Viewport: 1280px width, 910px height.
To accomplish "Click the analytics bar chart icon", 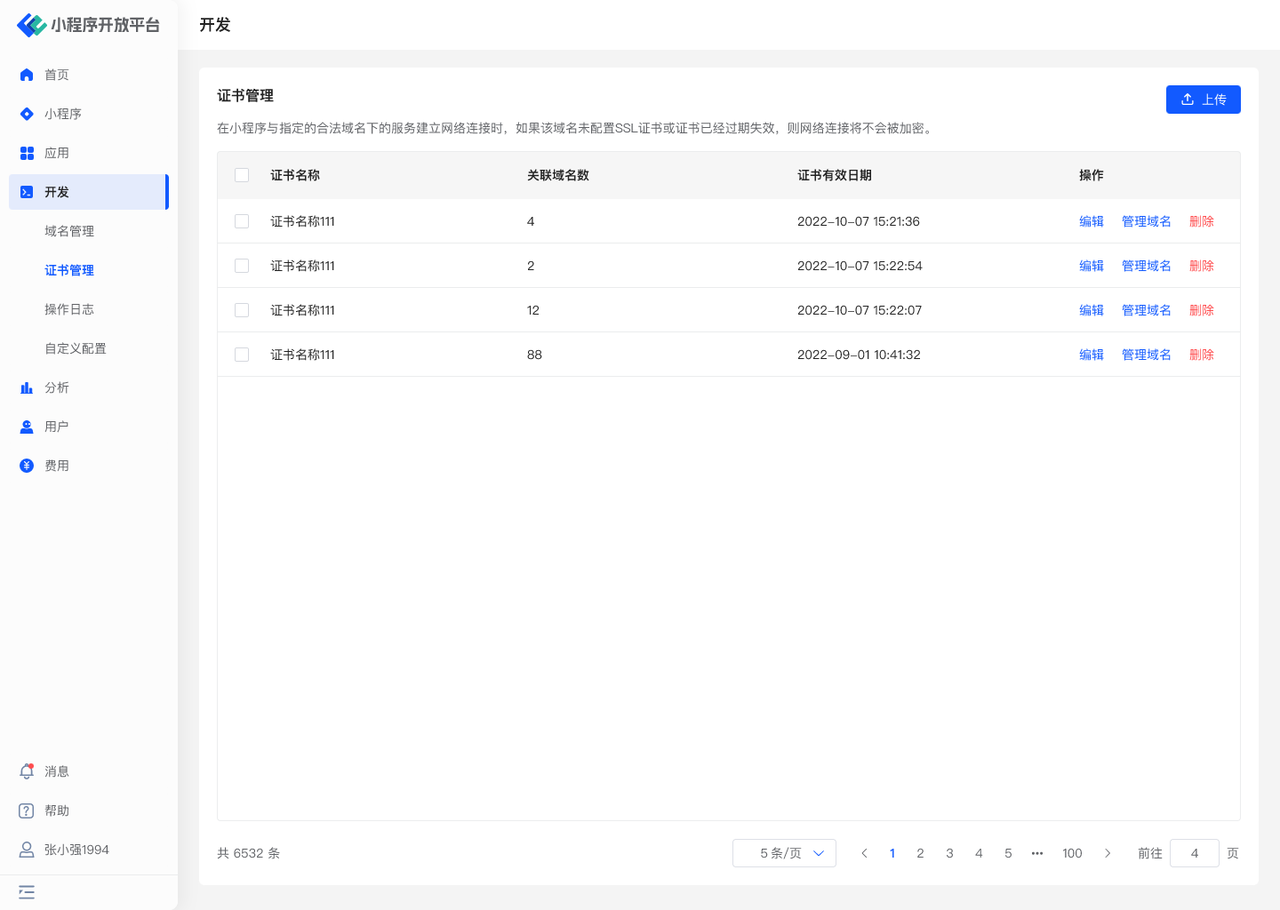I will tap(27, 388).
